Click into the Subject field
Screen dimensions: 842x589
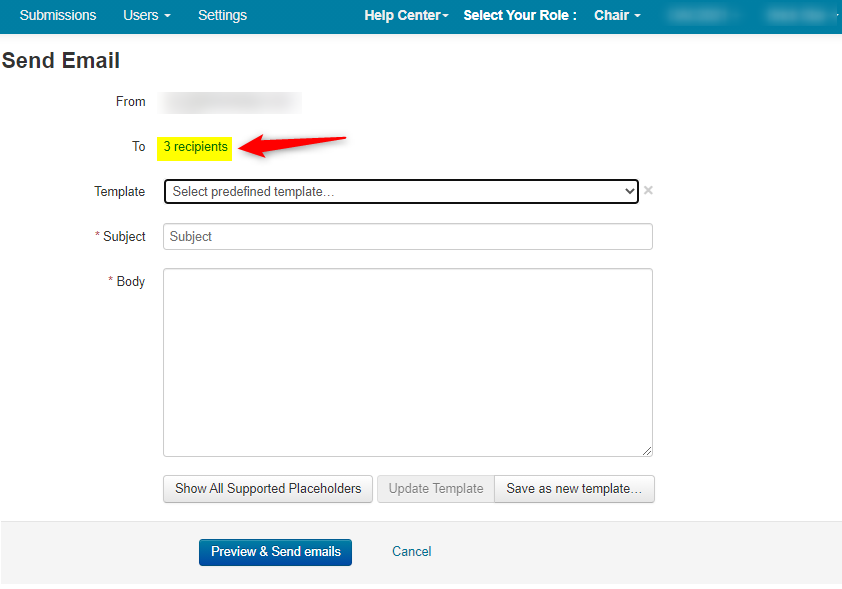408,237
